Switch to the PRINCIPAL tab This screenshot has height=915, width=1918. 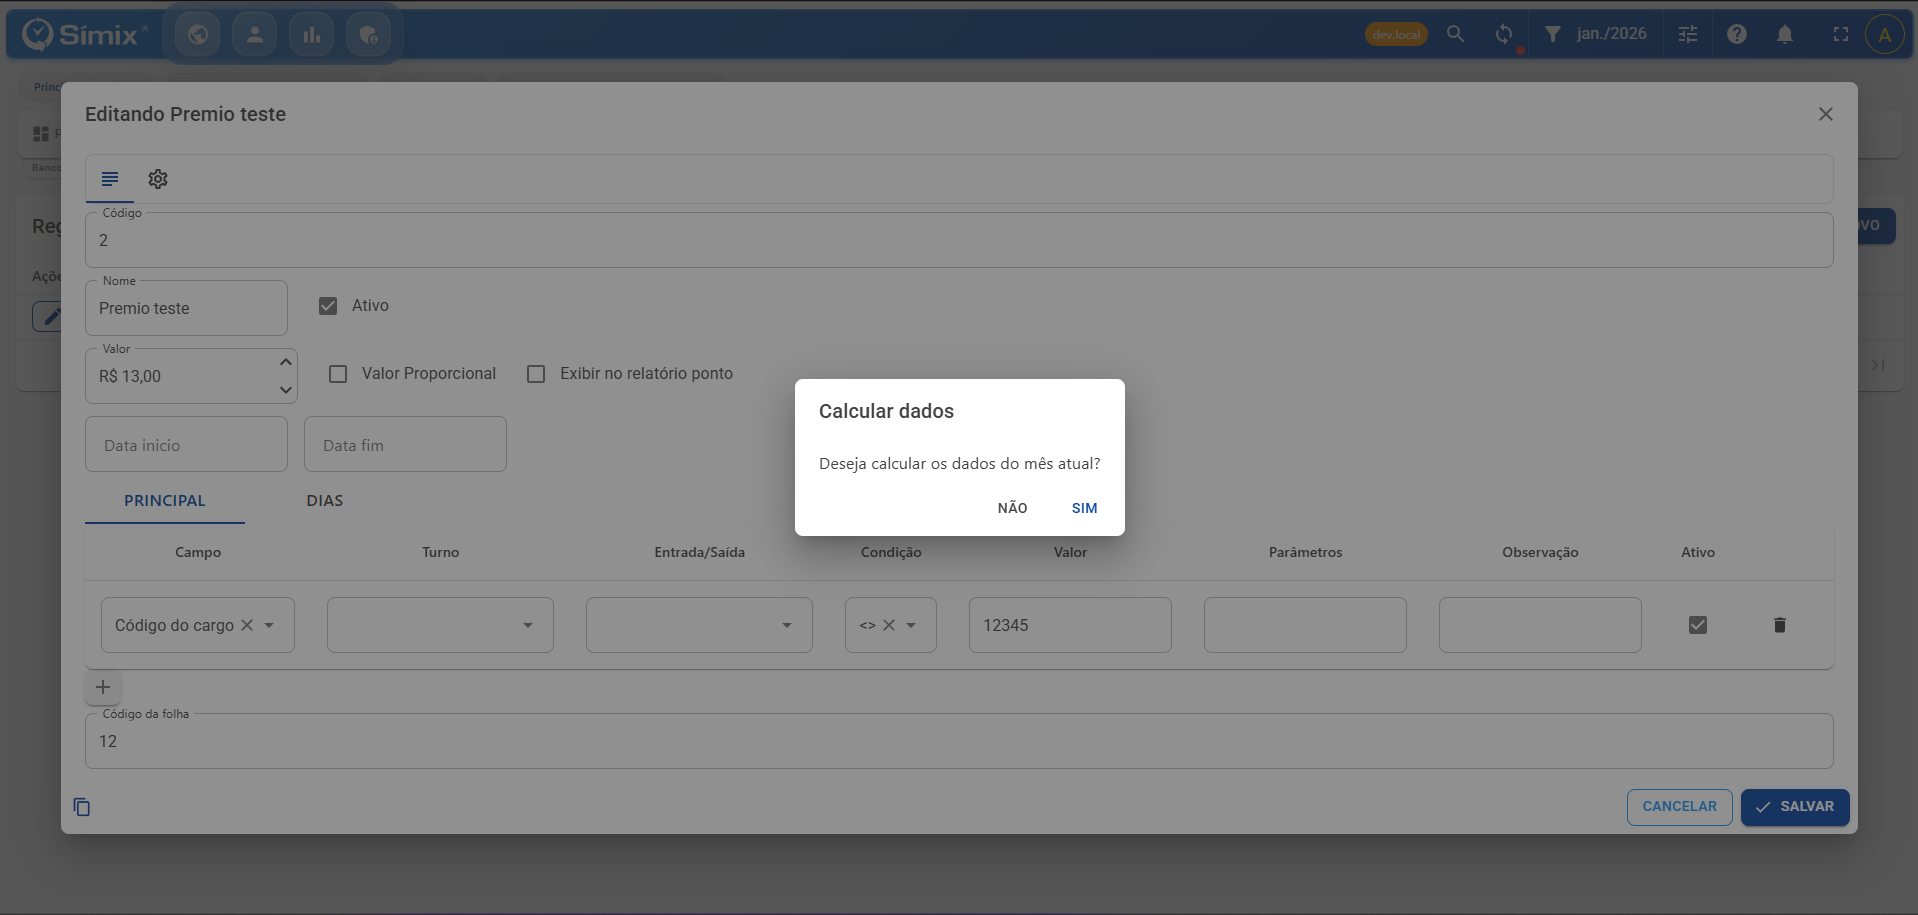(165, 501)
